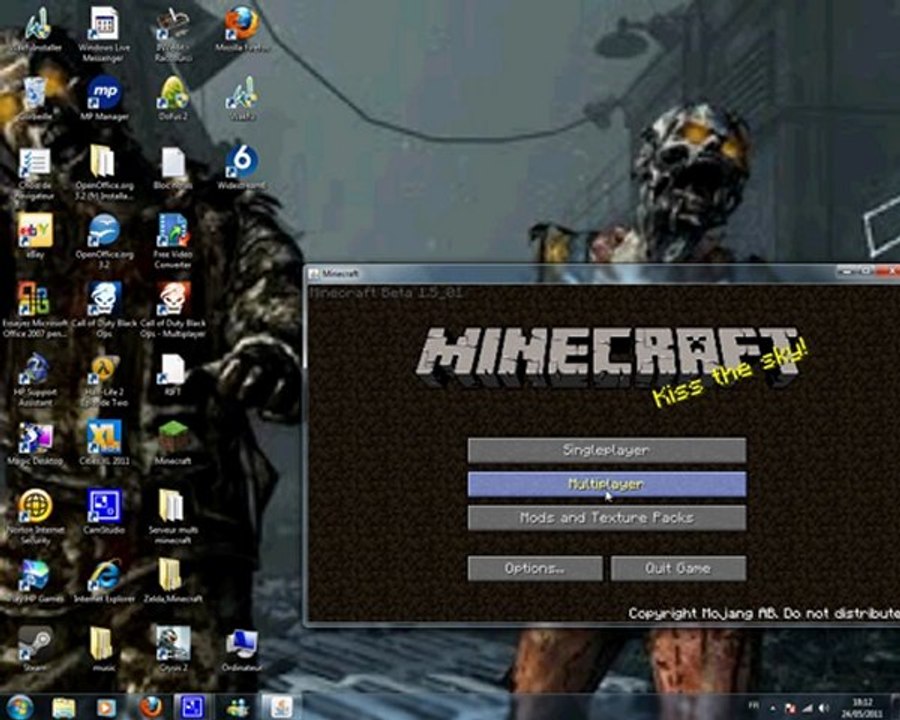Open the RIFT desktop shortcut

173,374
